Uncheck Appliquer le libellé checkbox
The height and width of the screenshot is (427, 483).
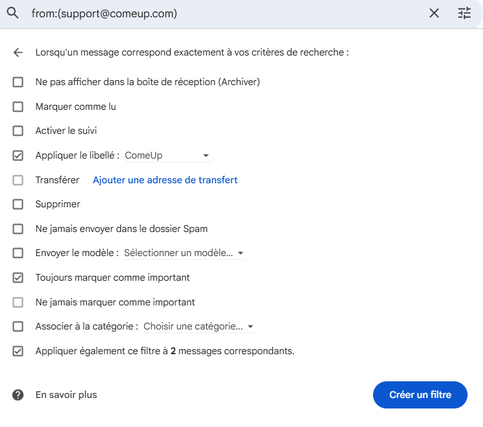(x=18, y=155)
